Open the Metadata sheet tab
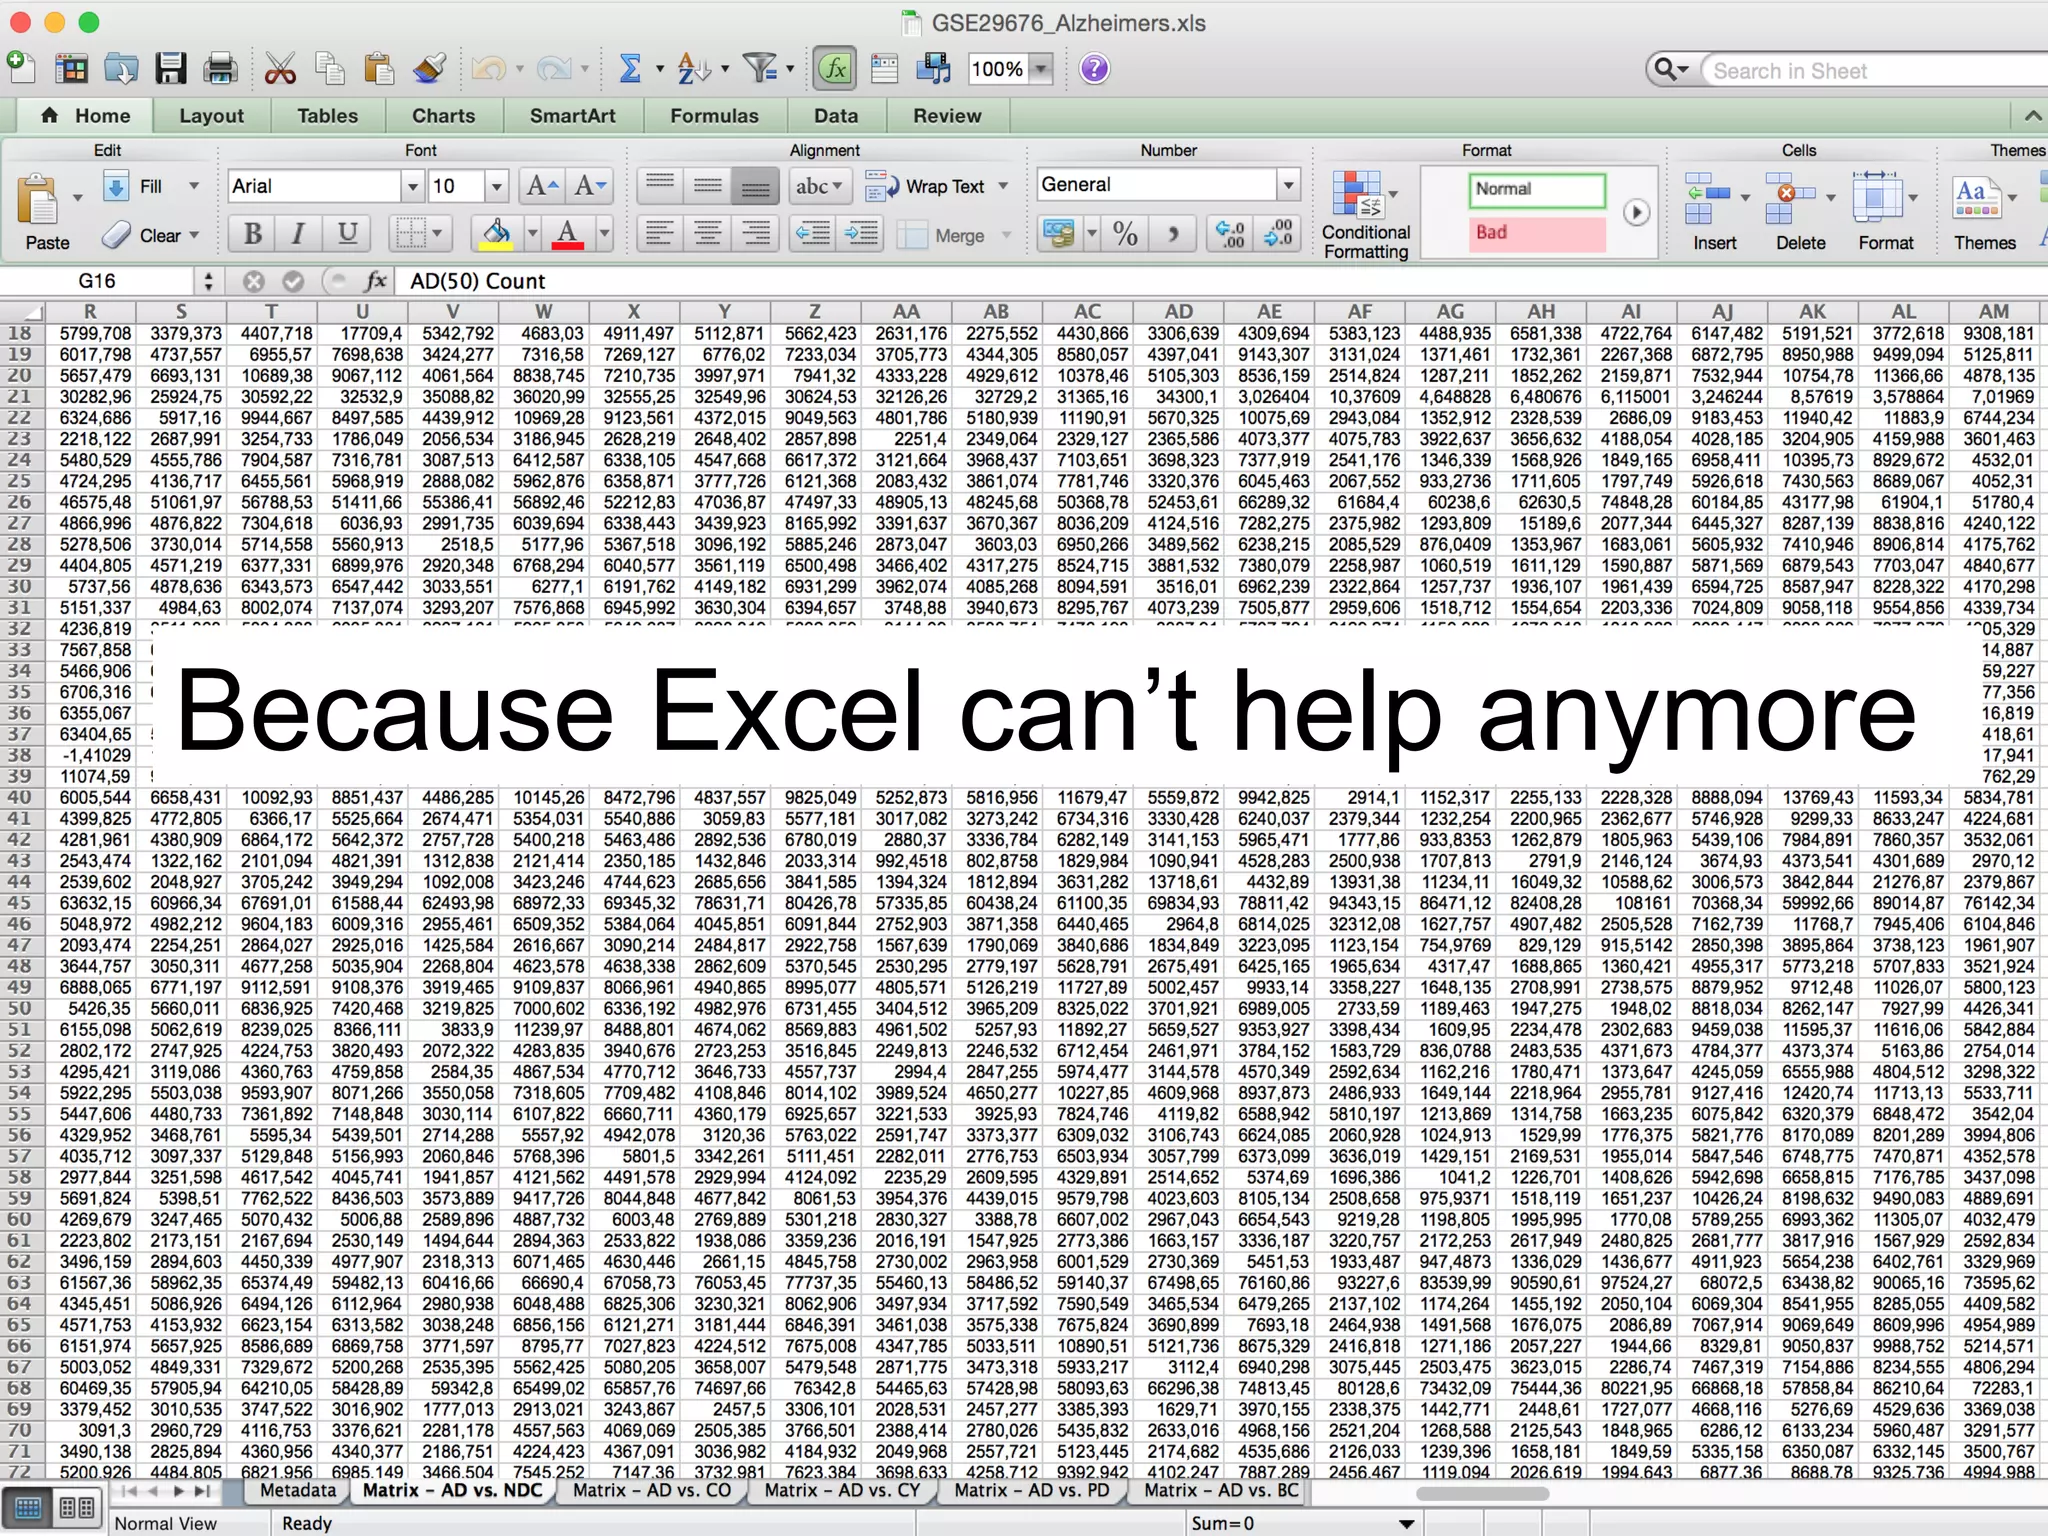The height and width of the screenshot is (1536, 2048). pyautogui.click(x=298, y=1490)
